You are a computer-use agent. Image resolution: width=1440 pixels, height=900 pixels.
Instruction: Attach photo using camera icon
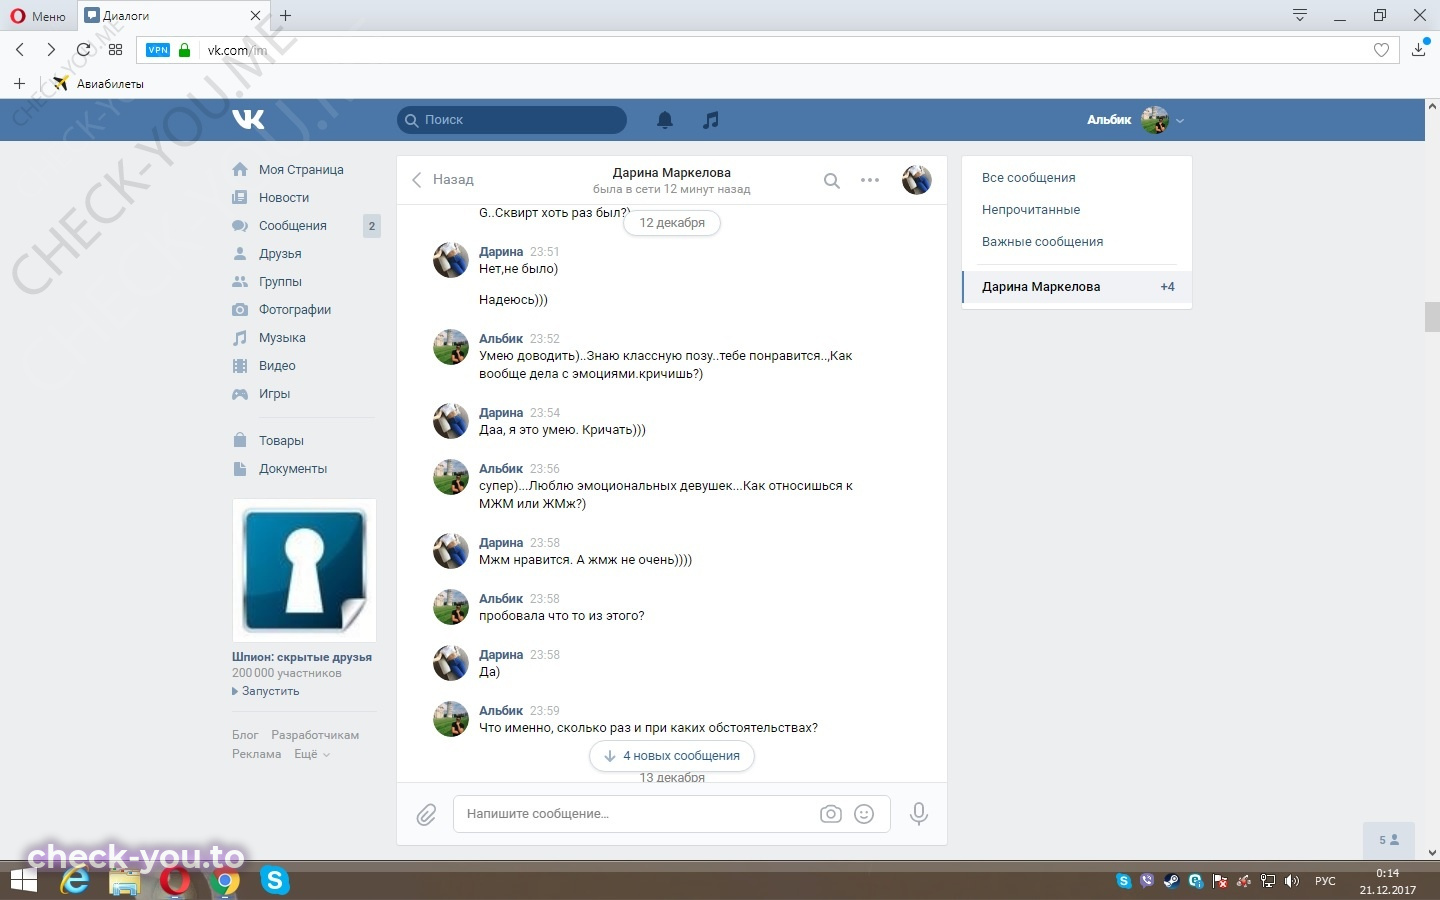pyautogui.click(x=831, y=814)
